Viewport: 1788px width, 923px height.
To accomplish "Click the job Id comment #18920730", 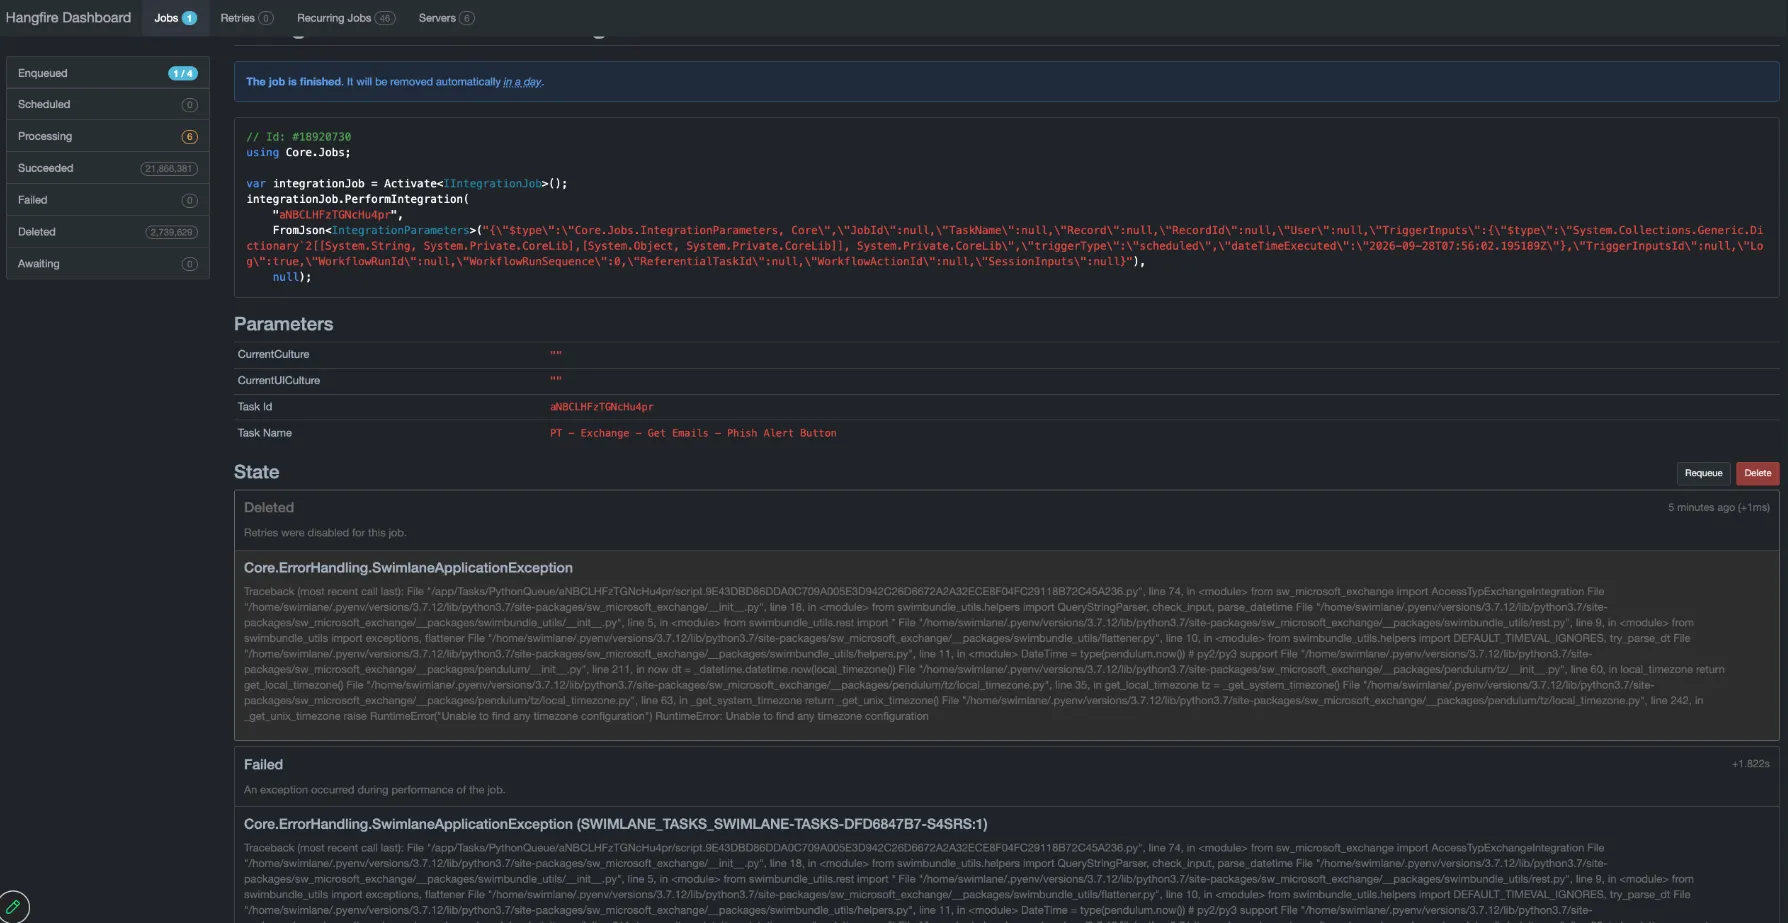I will (x=298, y=137).
